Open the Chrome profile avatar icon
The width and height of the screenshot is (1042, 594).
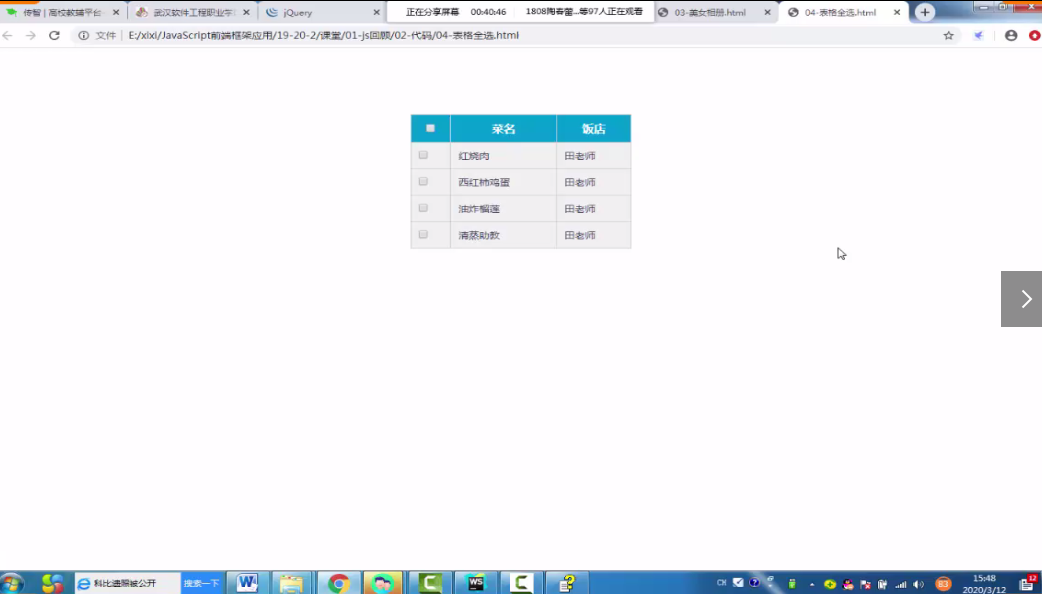pos(1011,35)
